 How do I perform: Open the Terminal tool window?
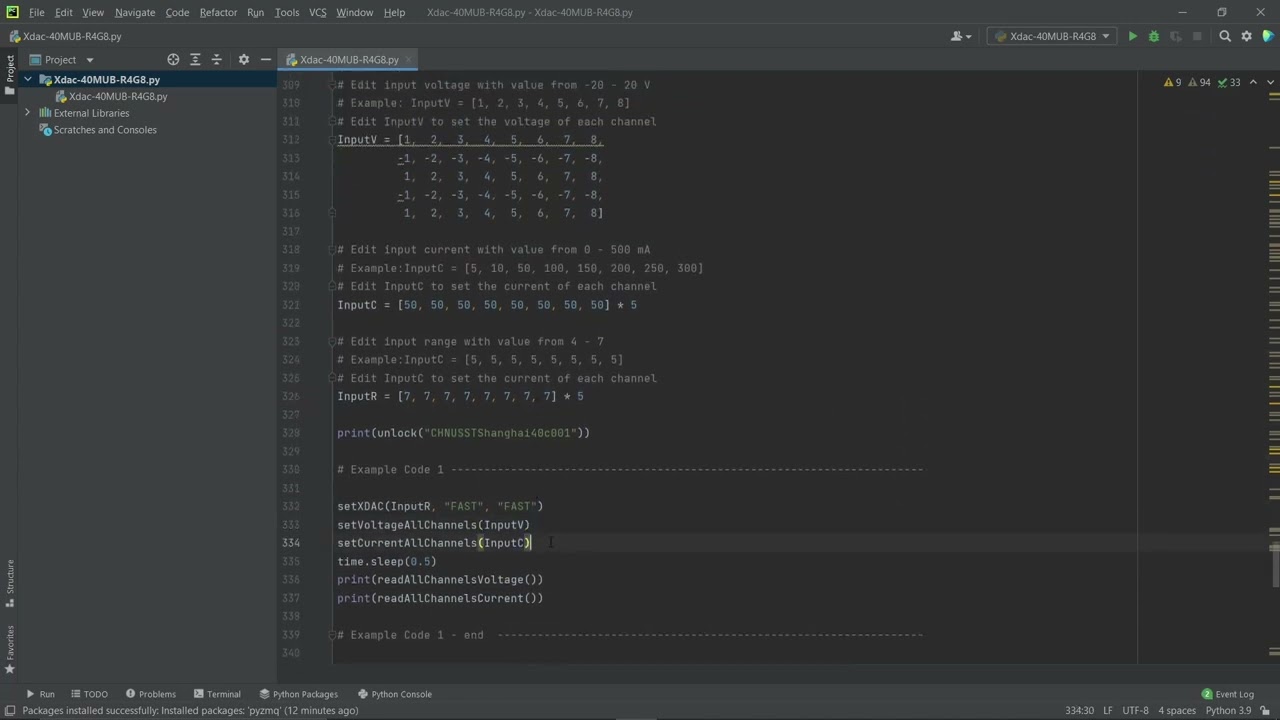[x=216, y=694]
